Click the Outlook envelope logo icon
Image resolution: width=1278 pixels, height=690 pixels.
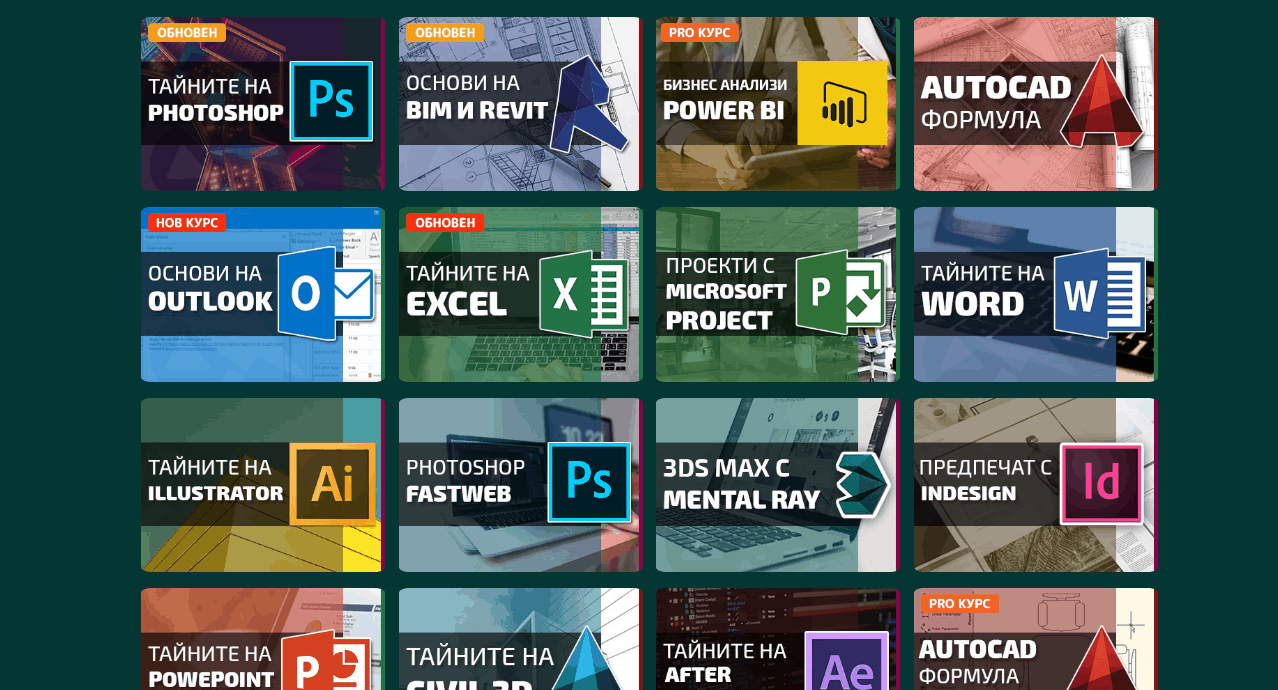pyautogui.click(x=326, y=294)
